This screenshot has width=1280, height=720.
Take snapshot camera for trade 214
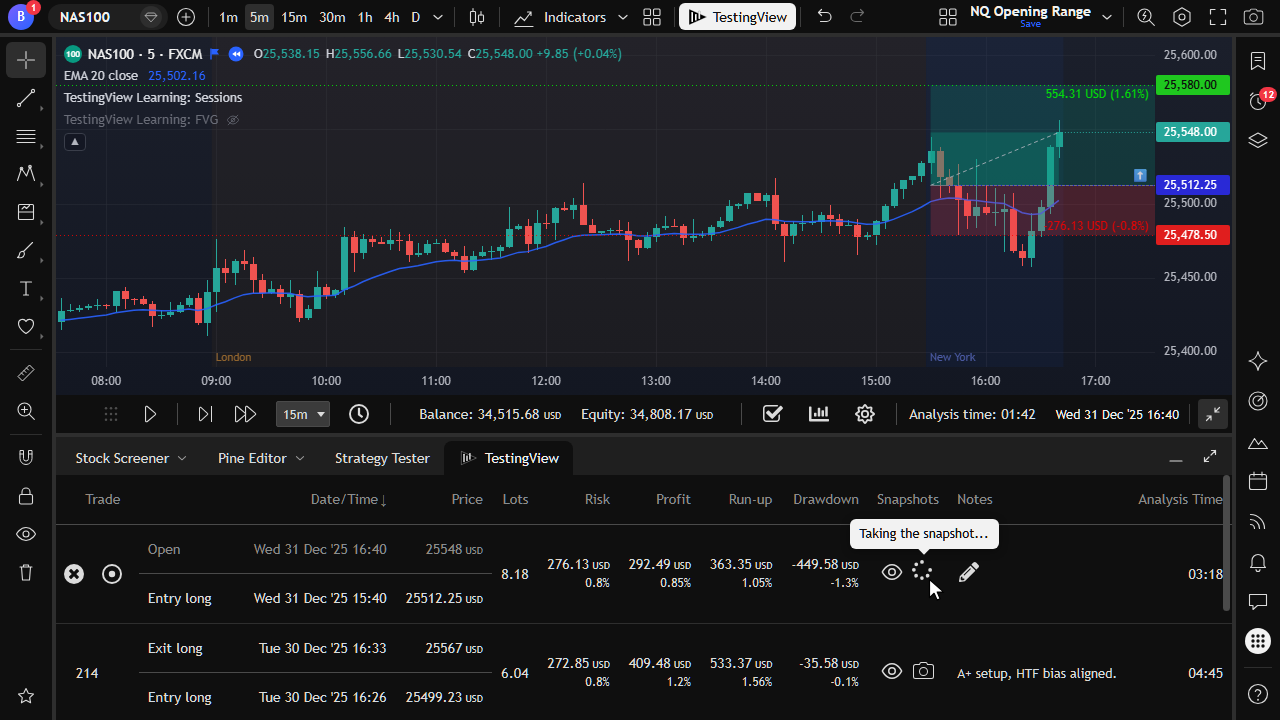pos(924,672)
